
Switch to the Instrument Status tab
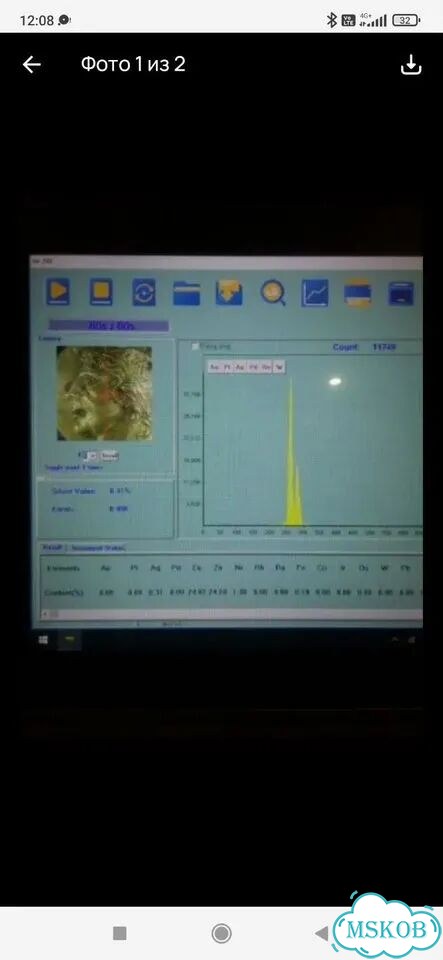pyautogui.click(x=98, y=547)
